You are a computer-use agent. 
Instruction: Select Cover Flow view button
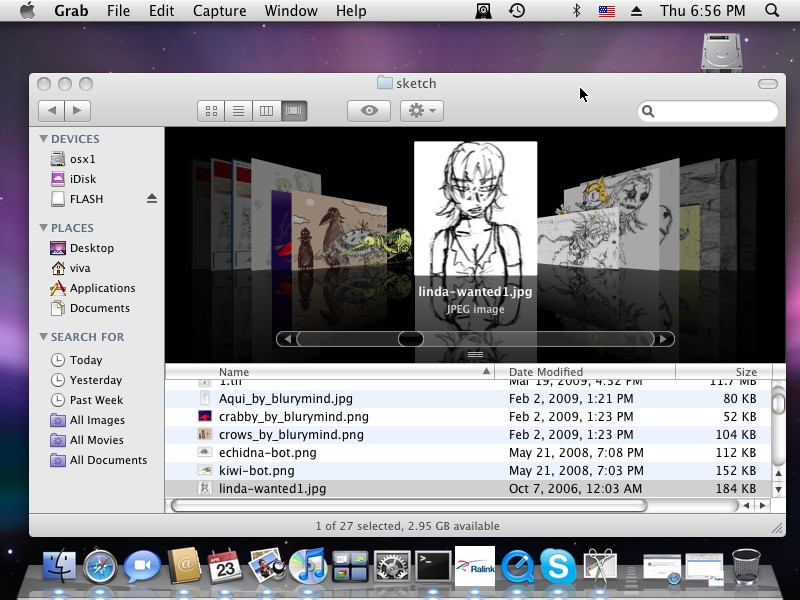tap(294, 111)
